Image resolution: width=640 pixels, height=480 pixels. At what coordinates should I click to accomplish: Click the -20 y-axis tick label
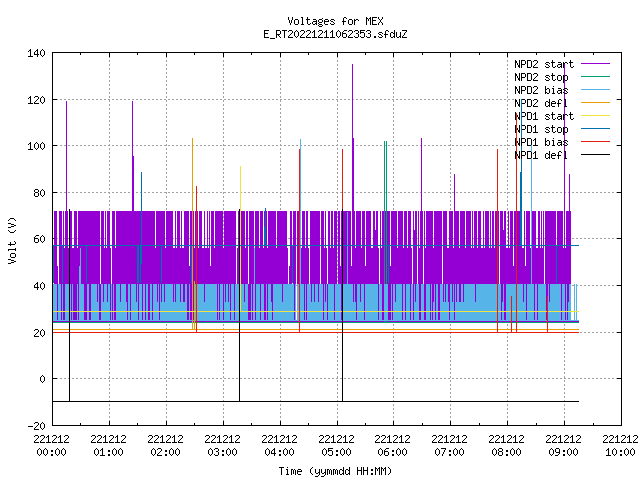pyautogui.click(x=36, y=426)
